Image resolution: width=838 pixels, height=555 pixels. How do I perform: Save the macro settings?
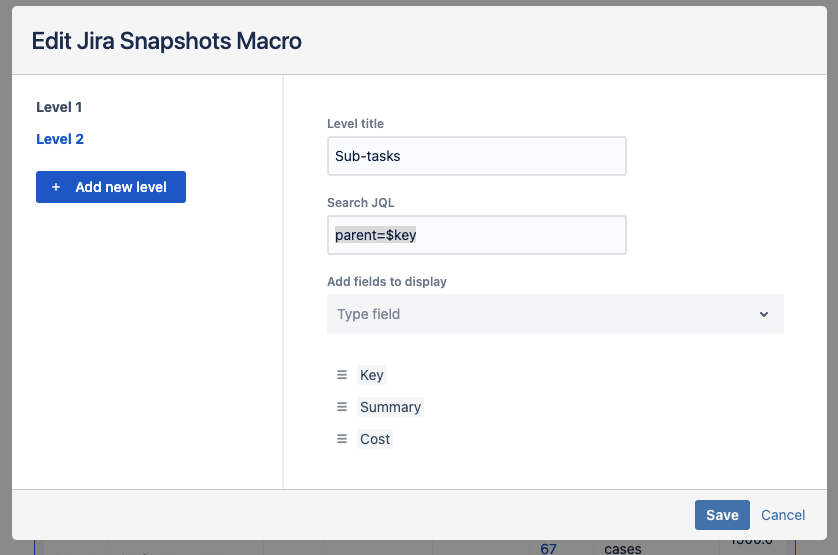722,515
